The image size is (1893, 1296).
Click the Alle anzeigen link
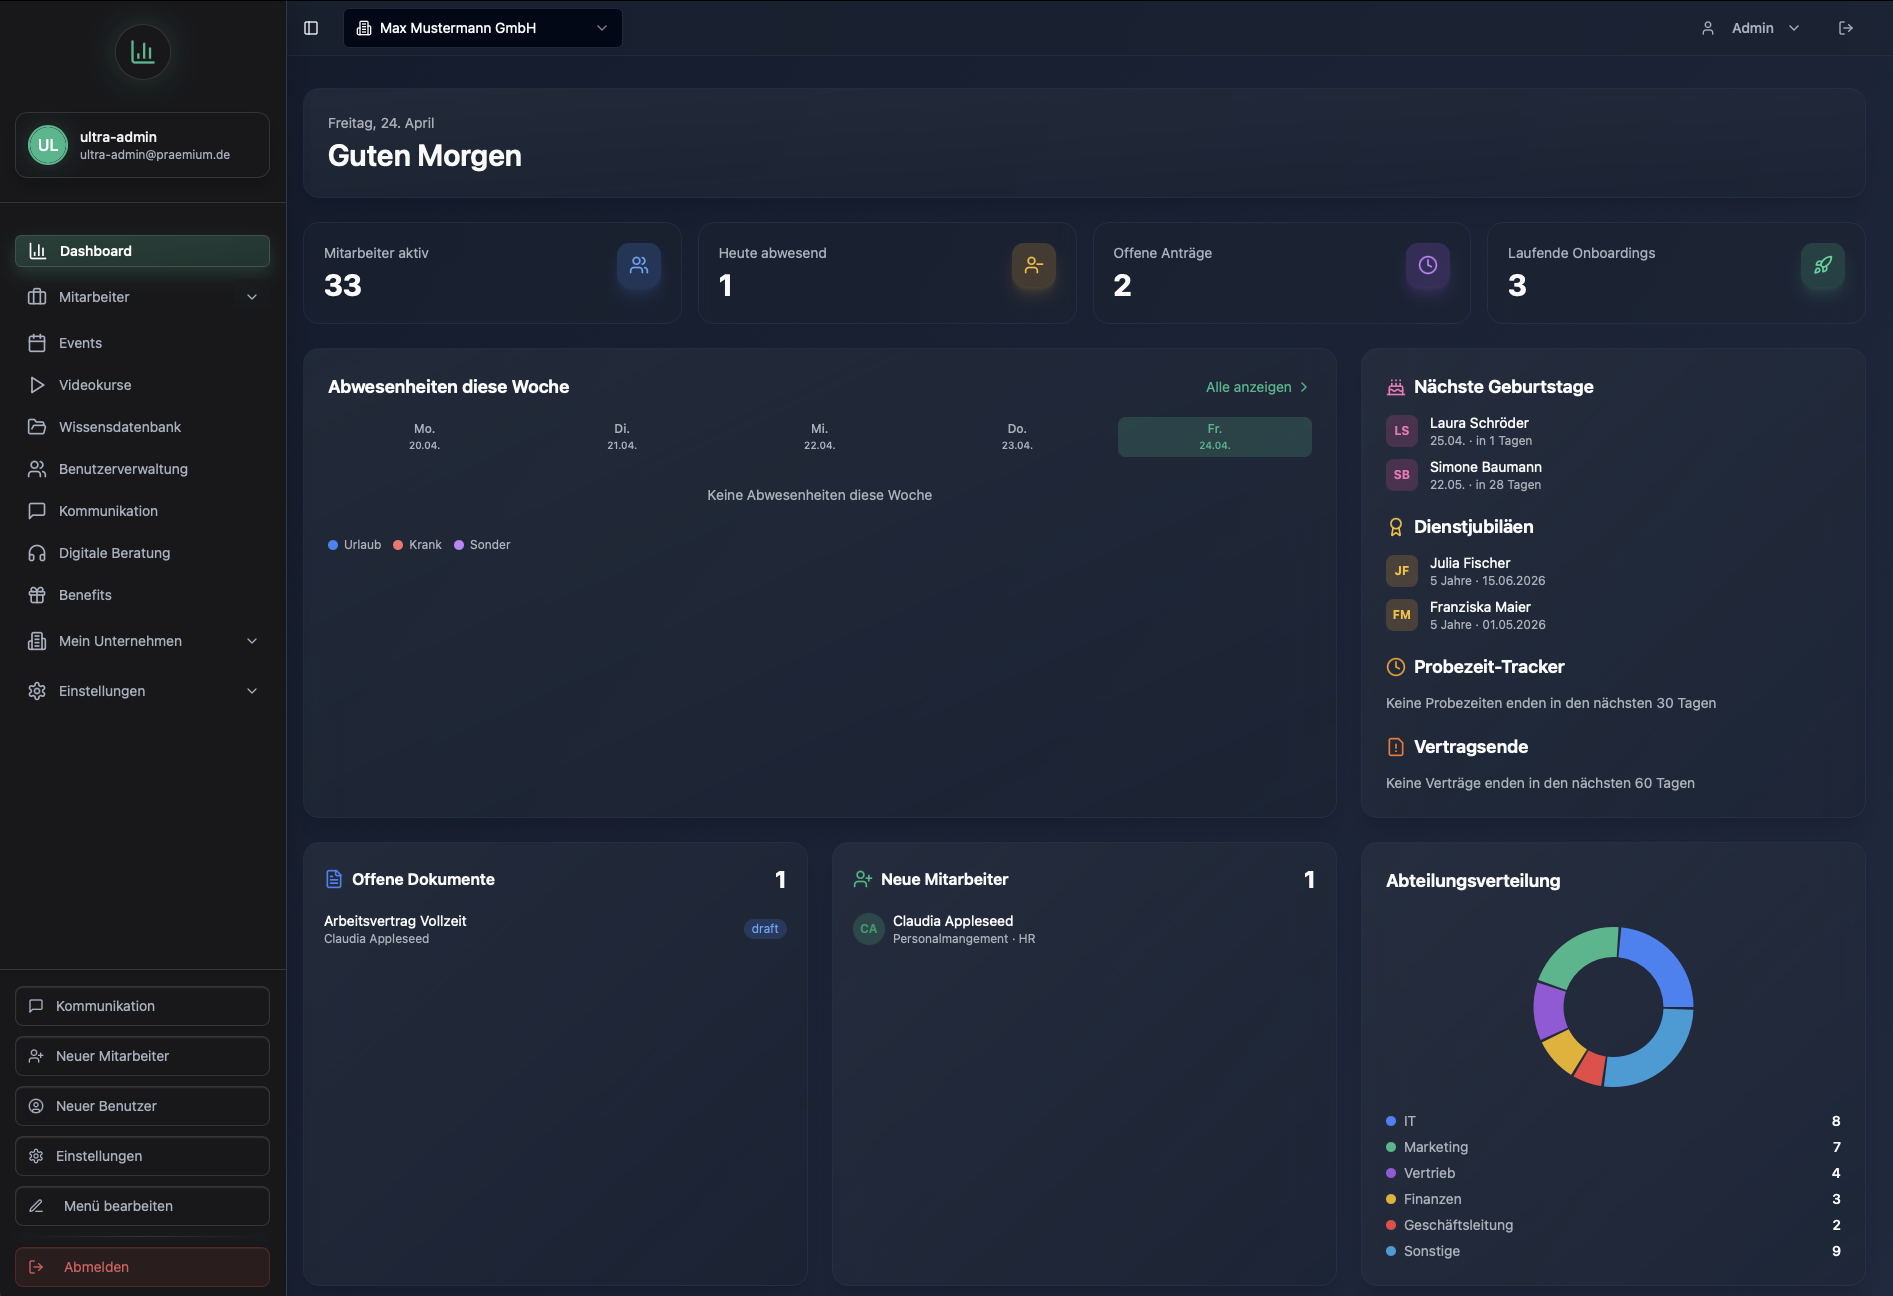pyautogui.click(x=1257, y=387)
